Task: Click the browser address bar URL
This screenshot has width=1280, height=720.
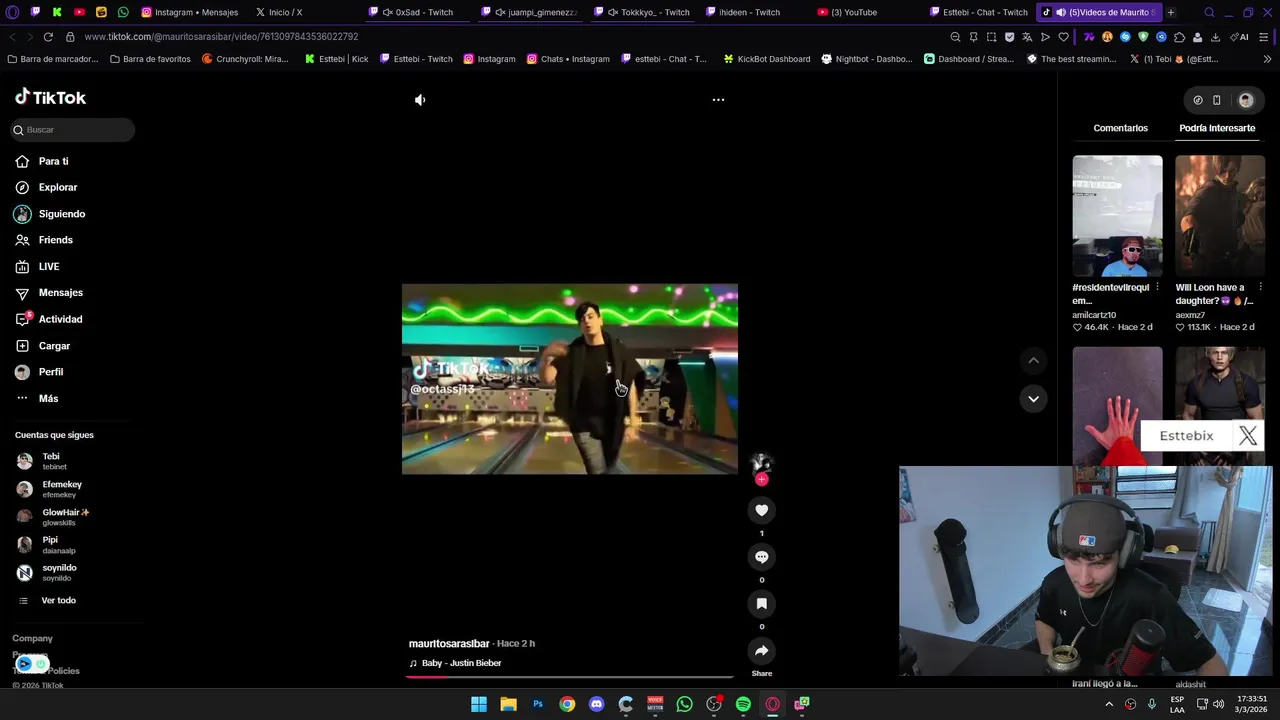Action: pyautogui.click(x=222, y=37)
